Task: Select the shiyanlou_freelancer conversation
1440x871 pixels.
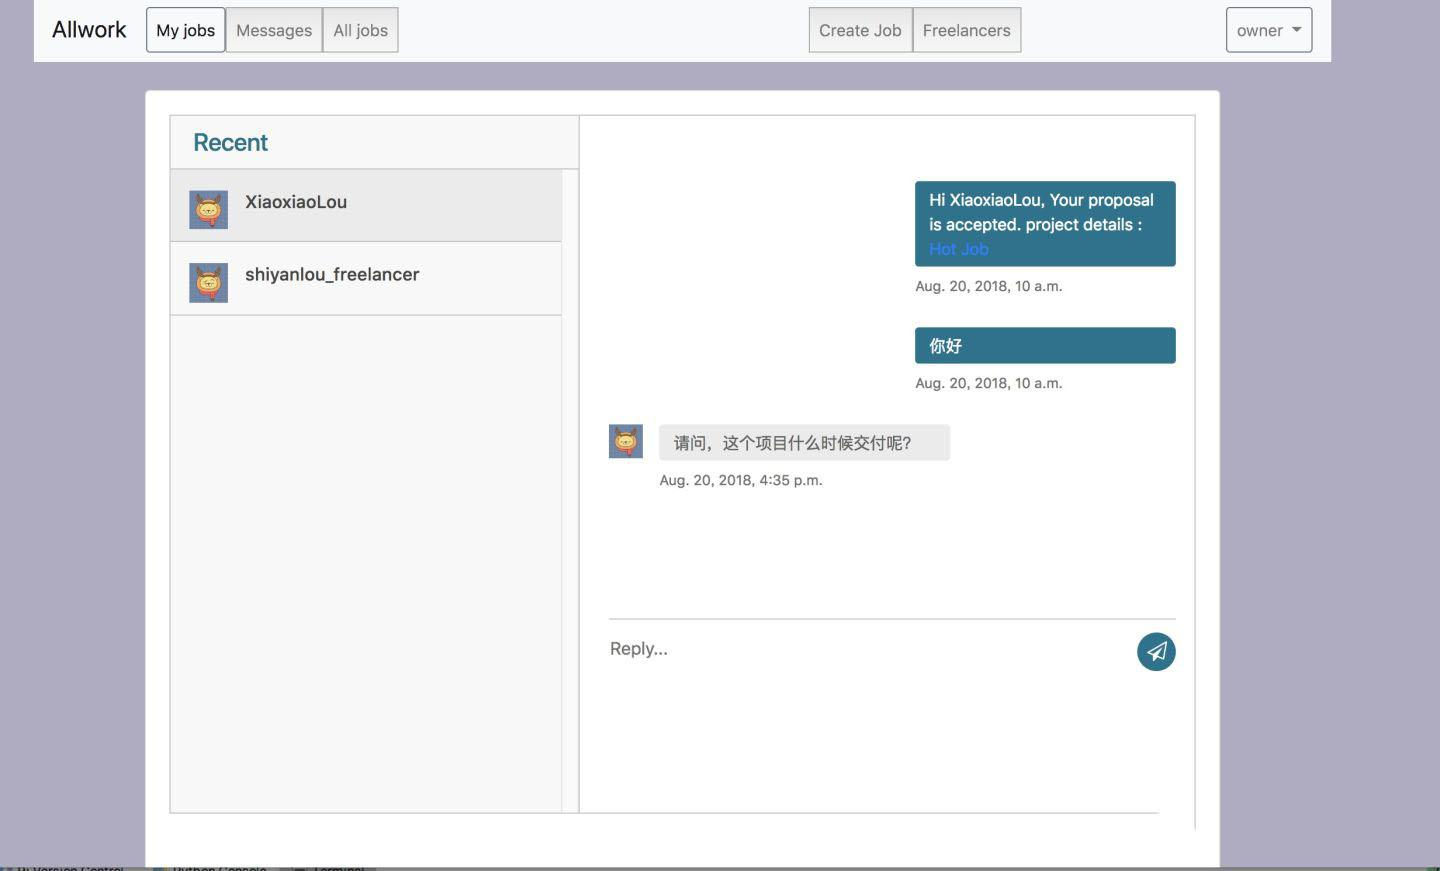Action: click(x=366, y=279)
